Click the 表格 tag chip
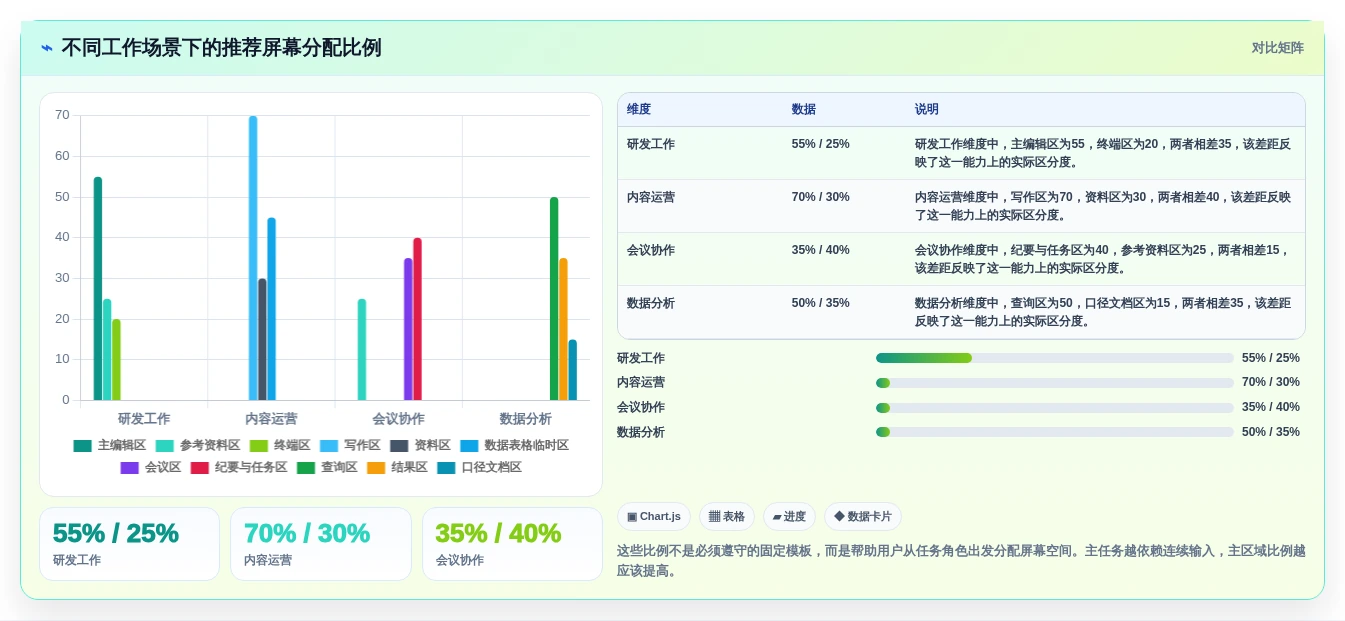This screenshot has height=621, width=1345. (727, 517)
